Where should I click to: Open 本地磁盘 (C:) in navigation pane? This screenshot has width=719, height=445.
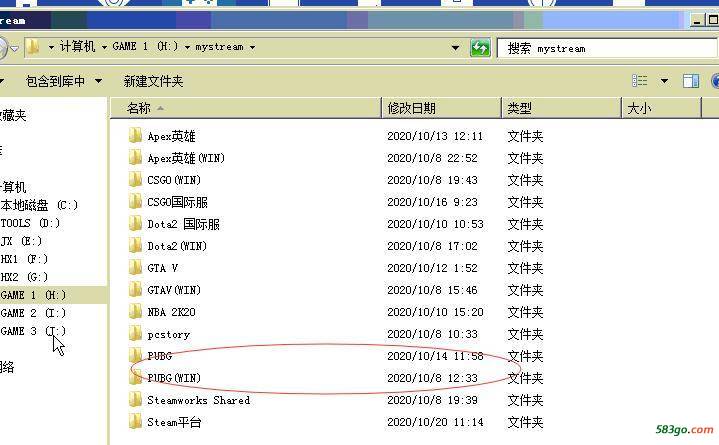coord(39,205)
